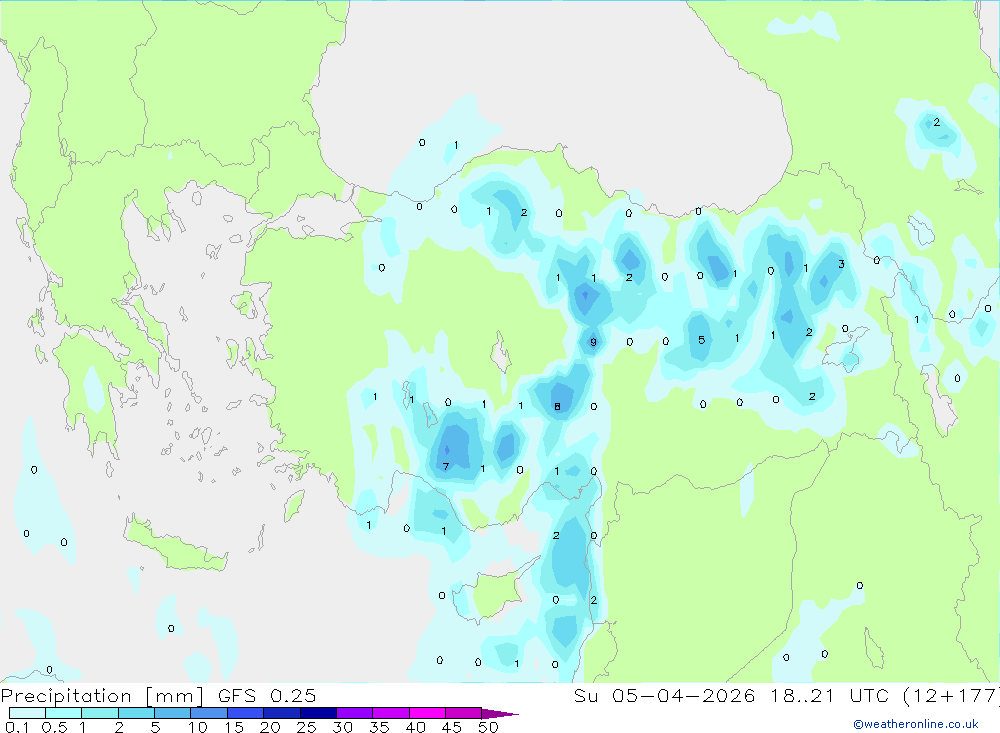Pick the 35–40 mm violet legend swatch
Screen dimensions: 1000x733
390,713
